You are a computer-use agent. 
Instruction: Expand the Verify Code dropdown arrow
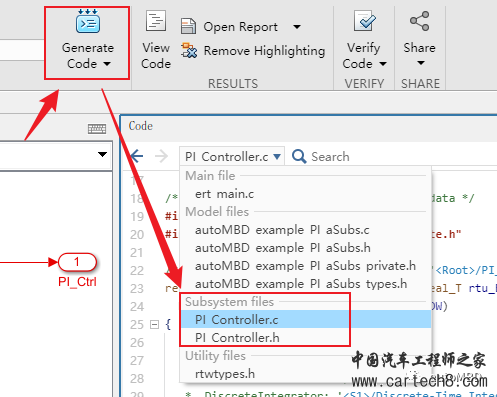pos(383,64)
